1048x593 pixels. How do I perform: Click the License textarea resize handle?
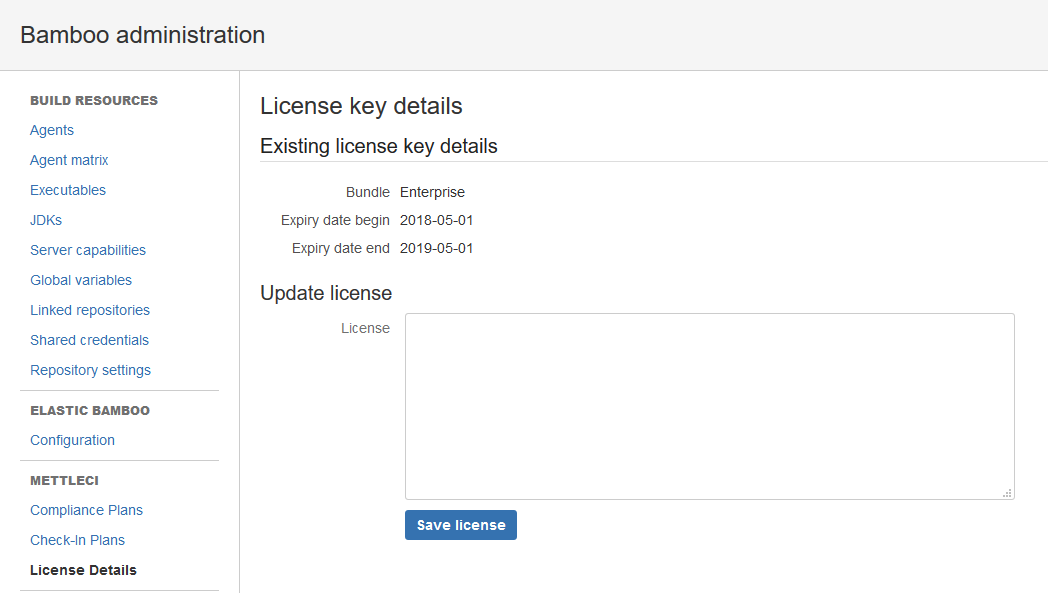(1007, 492)
